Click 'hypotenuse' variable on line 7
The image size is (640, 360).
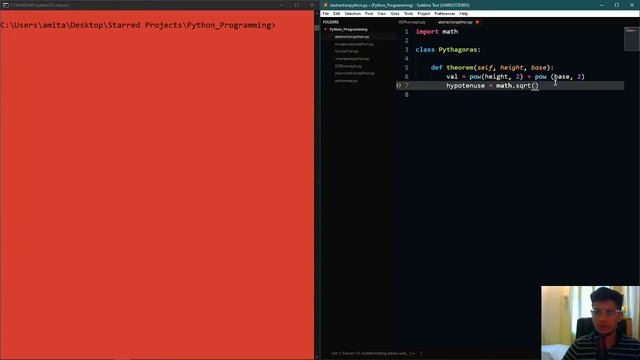tap(465, 85)
